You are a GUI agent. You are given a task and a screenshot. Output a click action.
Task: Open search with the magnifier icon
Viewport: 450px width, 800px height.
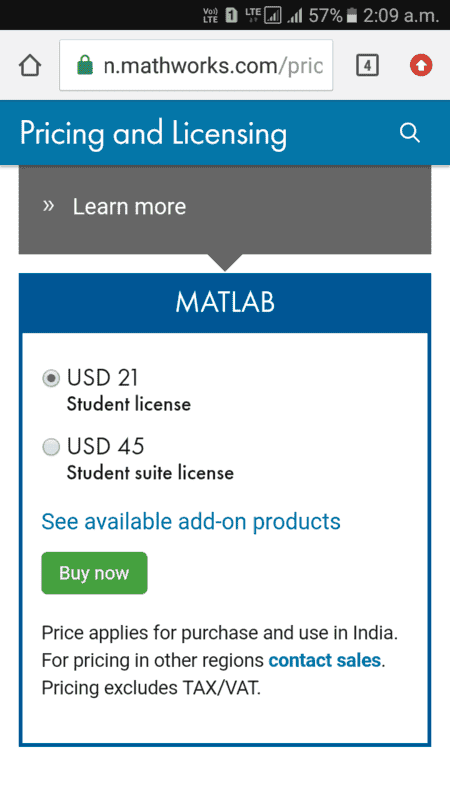coord(410,133)
